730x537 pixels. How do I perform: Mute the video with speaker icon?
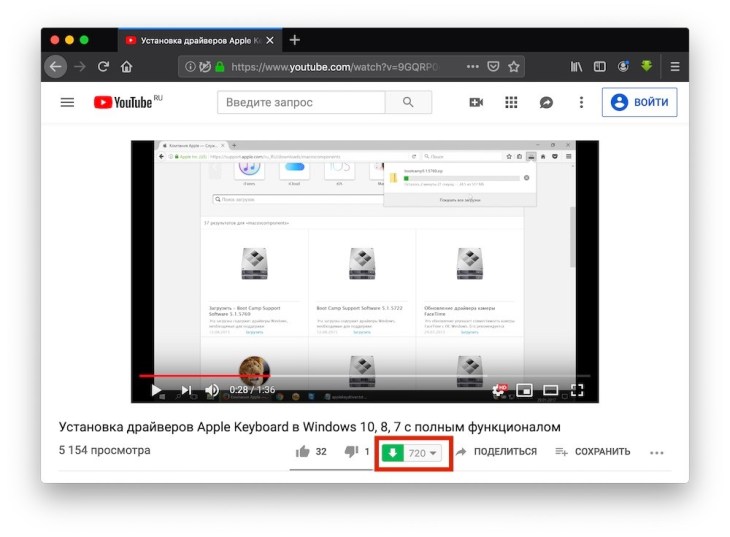[212, 390]
